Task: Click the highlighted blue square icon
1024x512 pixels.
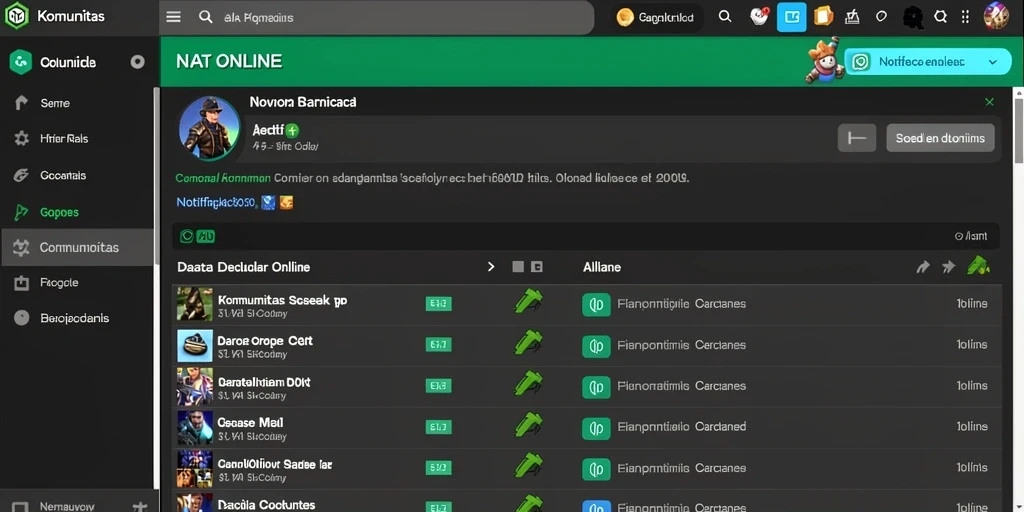Action: (792, 17)
